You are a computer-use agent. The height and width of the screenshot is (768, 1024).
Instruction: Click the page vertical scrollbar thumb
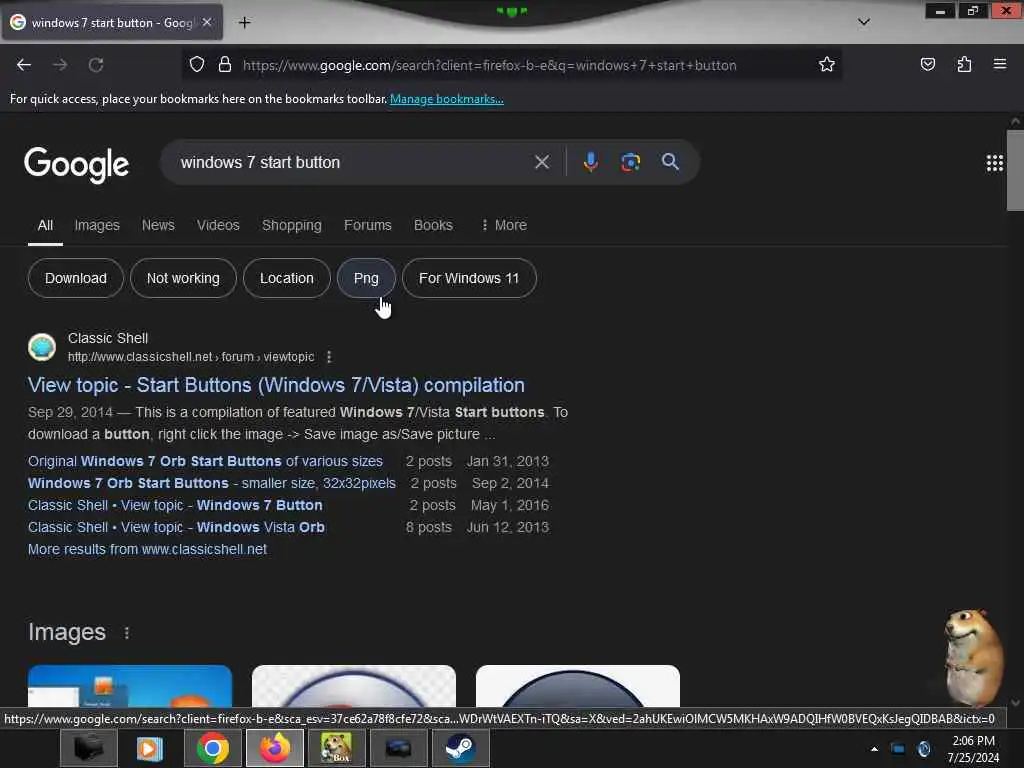[x=1015, y=170]
